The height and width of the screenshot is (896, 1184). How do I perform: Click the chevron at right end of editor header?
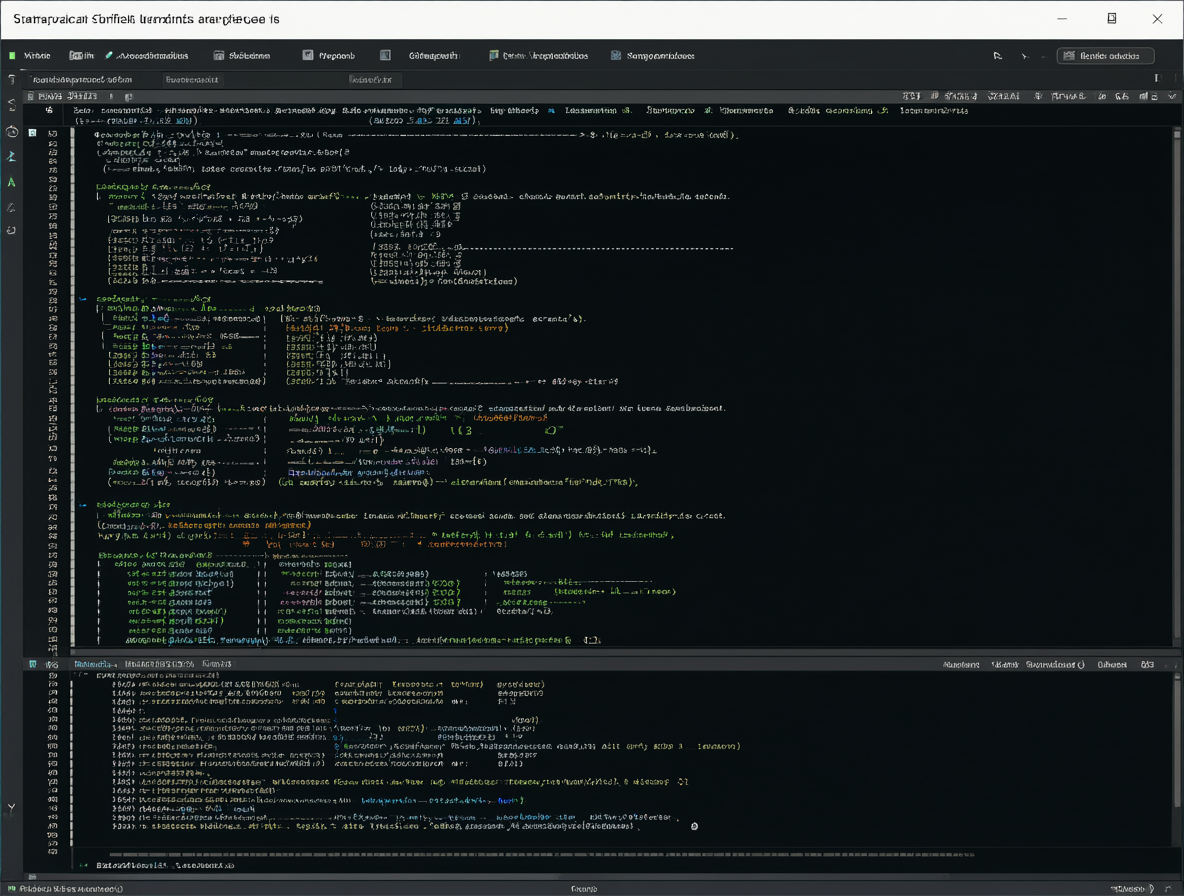pyautogui.click(x=1172, y=97)
